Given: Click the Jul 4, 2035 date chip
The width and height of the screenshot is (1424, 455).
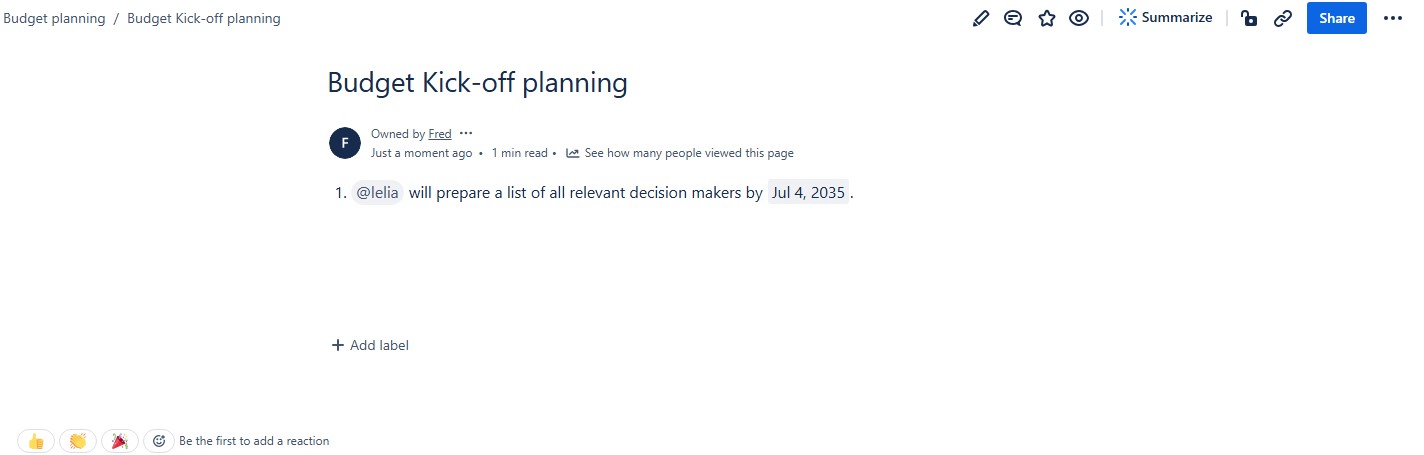Looking at the screenshot, I should [x=808, y=193].
